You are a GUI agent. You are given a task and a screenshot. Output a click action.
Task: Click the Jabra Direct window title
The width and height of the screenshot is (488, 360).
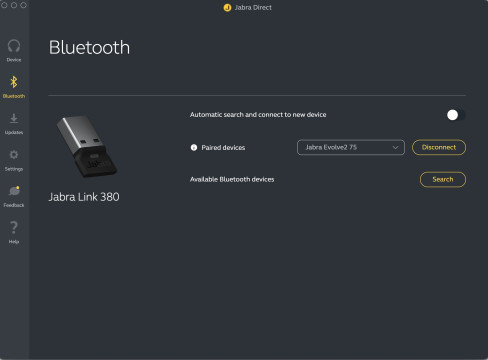tap(253, 7)
